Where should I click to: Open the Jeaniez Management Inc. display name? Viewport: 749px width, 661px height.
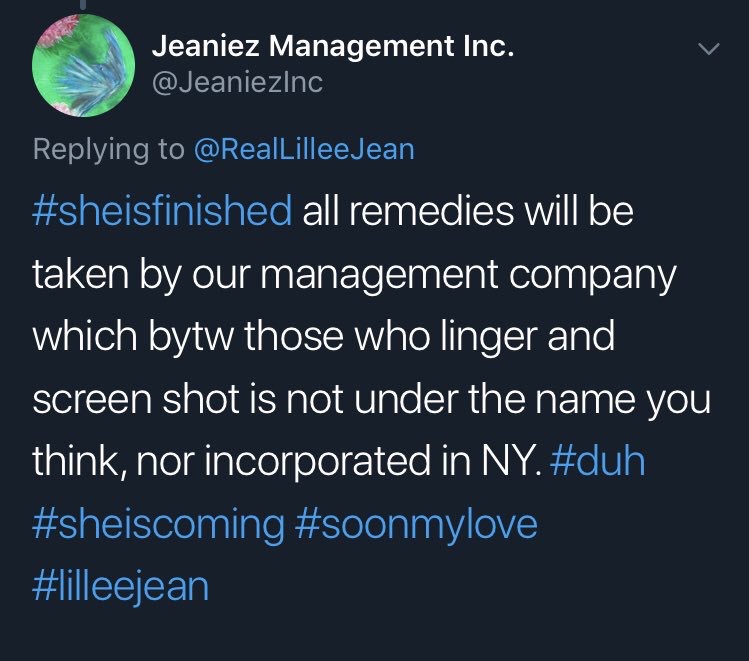click(x=333, y=46)
